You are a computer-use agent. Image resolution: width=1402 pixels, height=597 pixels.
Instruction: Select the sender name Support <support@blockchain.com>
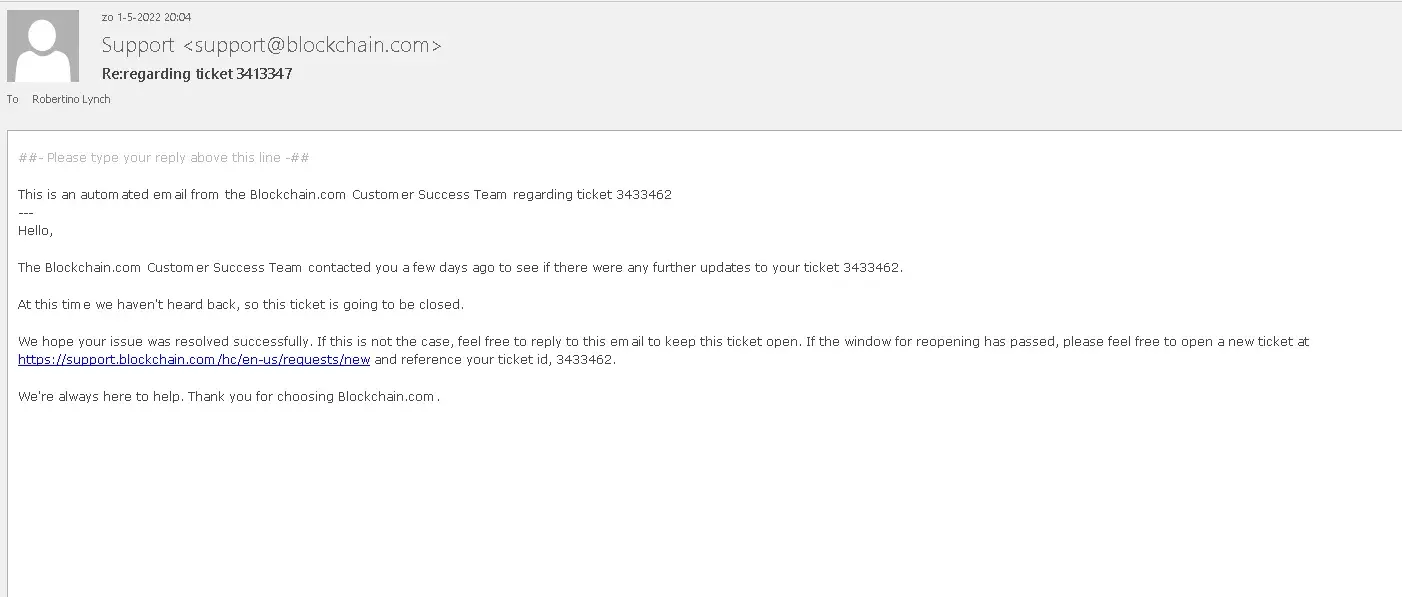tap(271, 45)
